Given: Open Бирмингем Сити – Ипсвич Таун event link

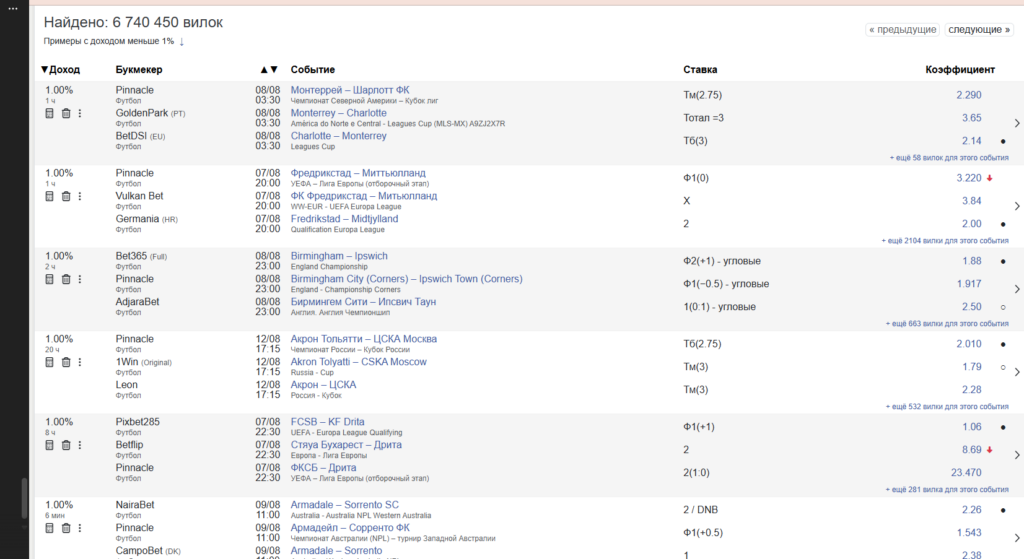Looking at the screenshot, I should point(363,302).
